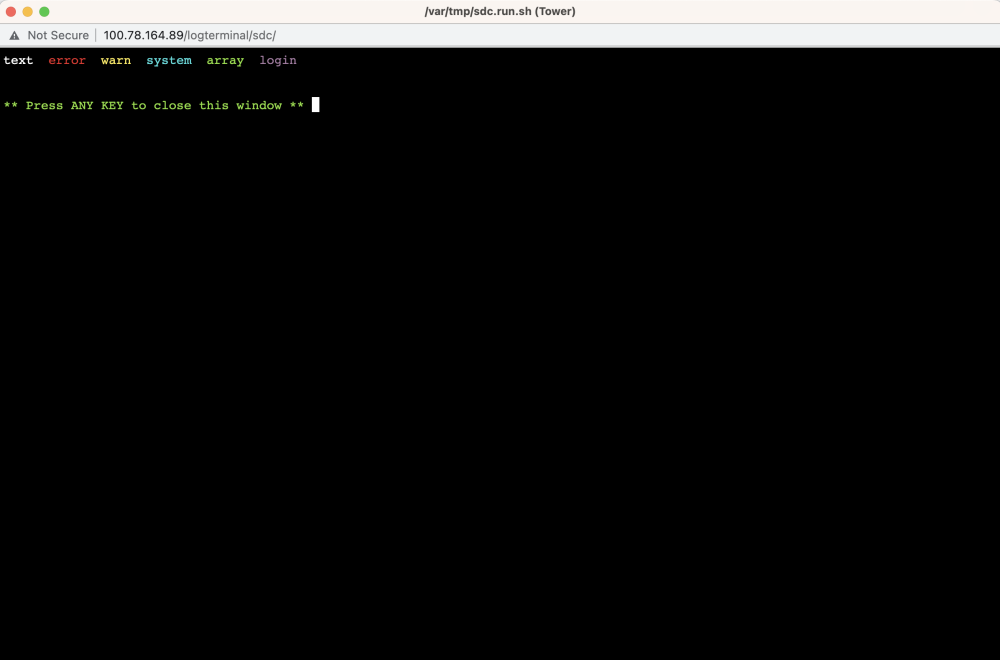Close the window with the red button
Screen dimensions: 1000x660
point(11,11)
